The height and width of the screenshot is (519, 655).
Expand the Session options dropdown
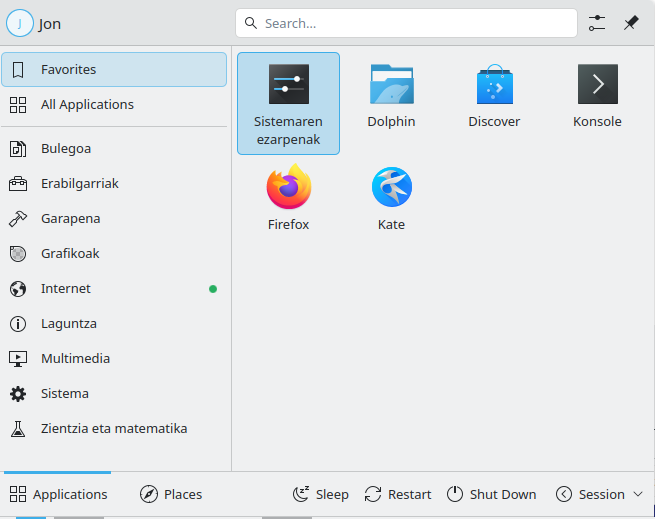pyautogui.click(x=599, y=494)
